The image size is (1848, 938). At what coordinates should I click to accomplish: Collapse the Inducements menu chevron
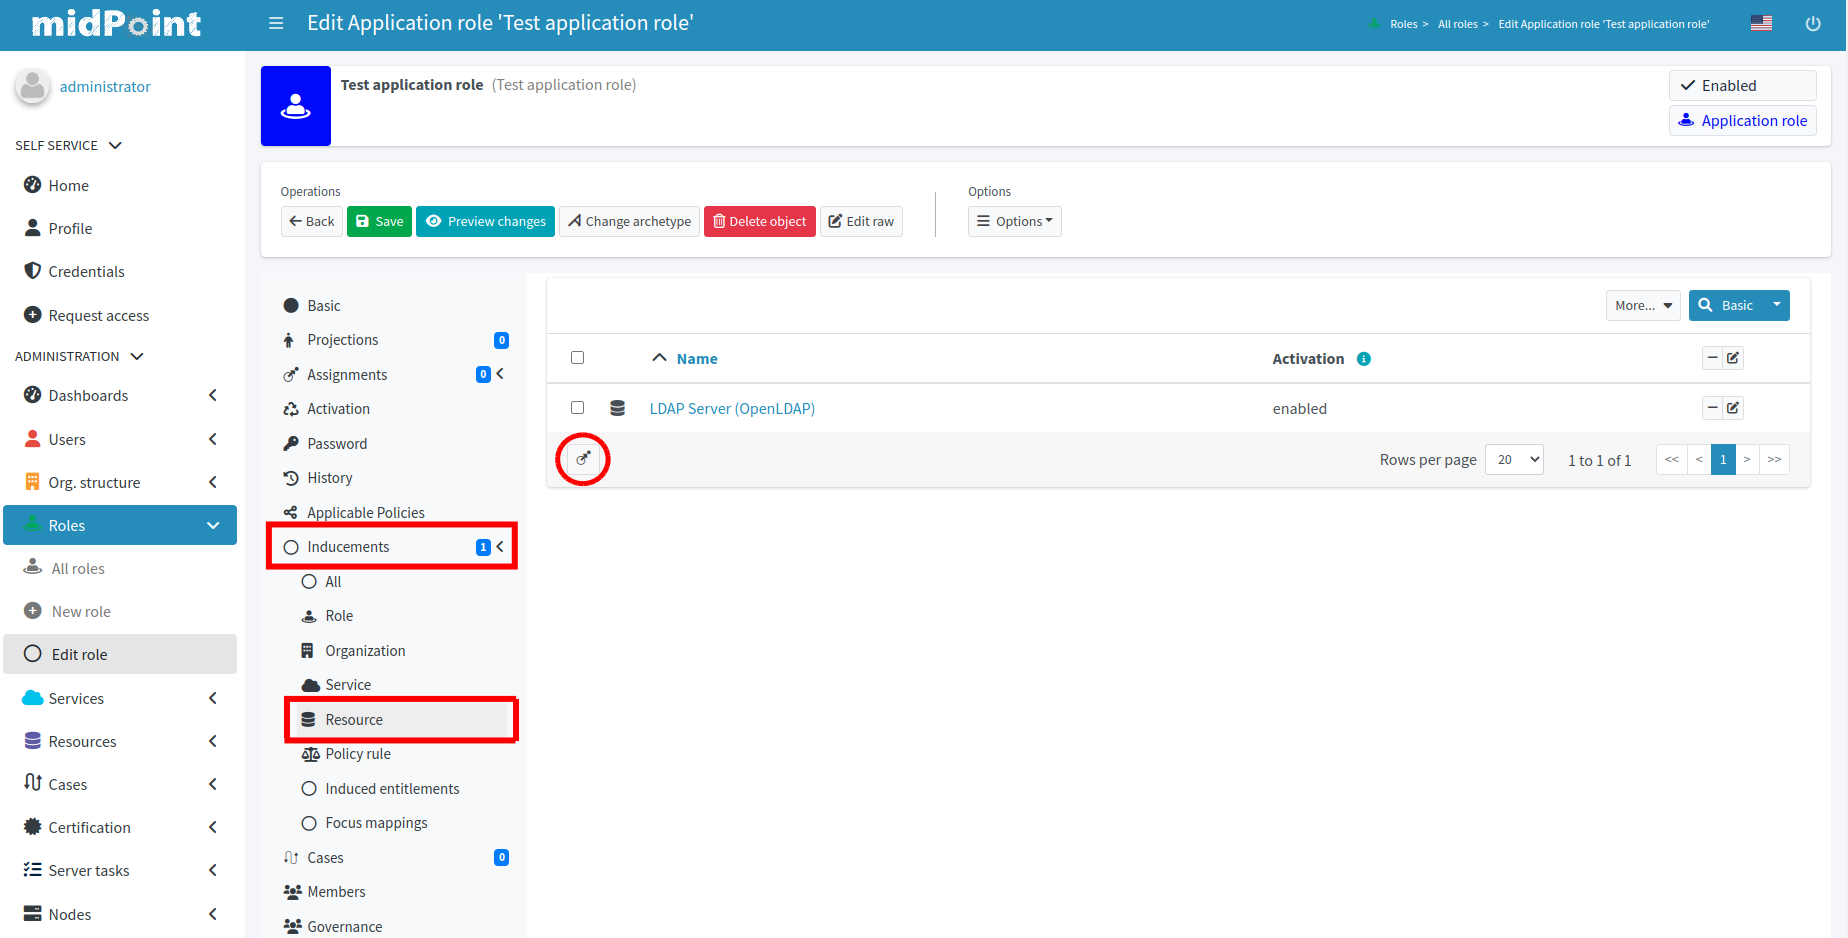pos(500,547)
